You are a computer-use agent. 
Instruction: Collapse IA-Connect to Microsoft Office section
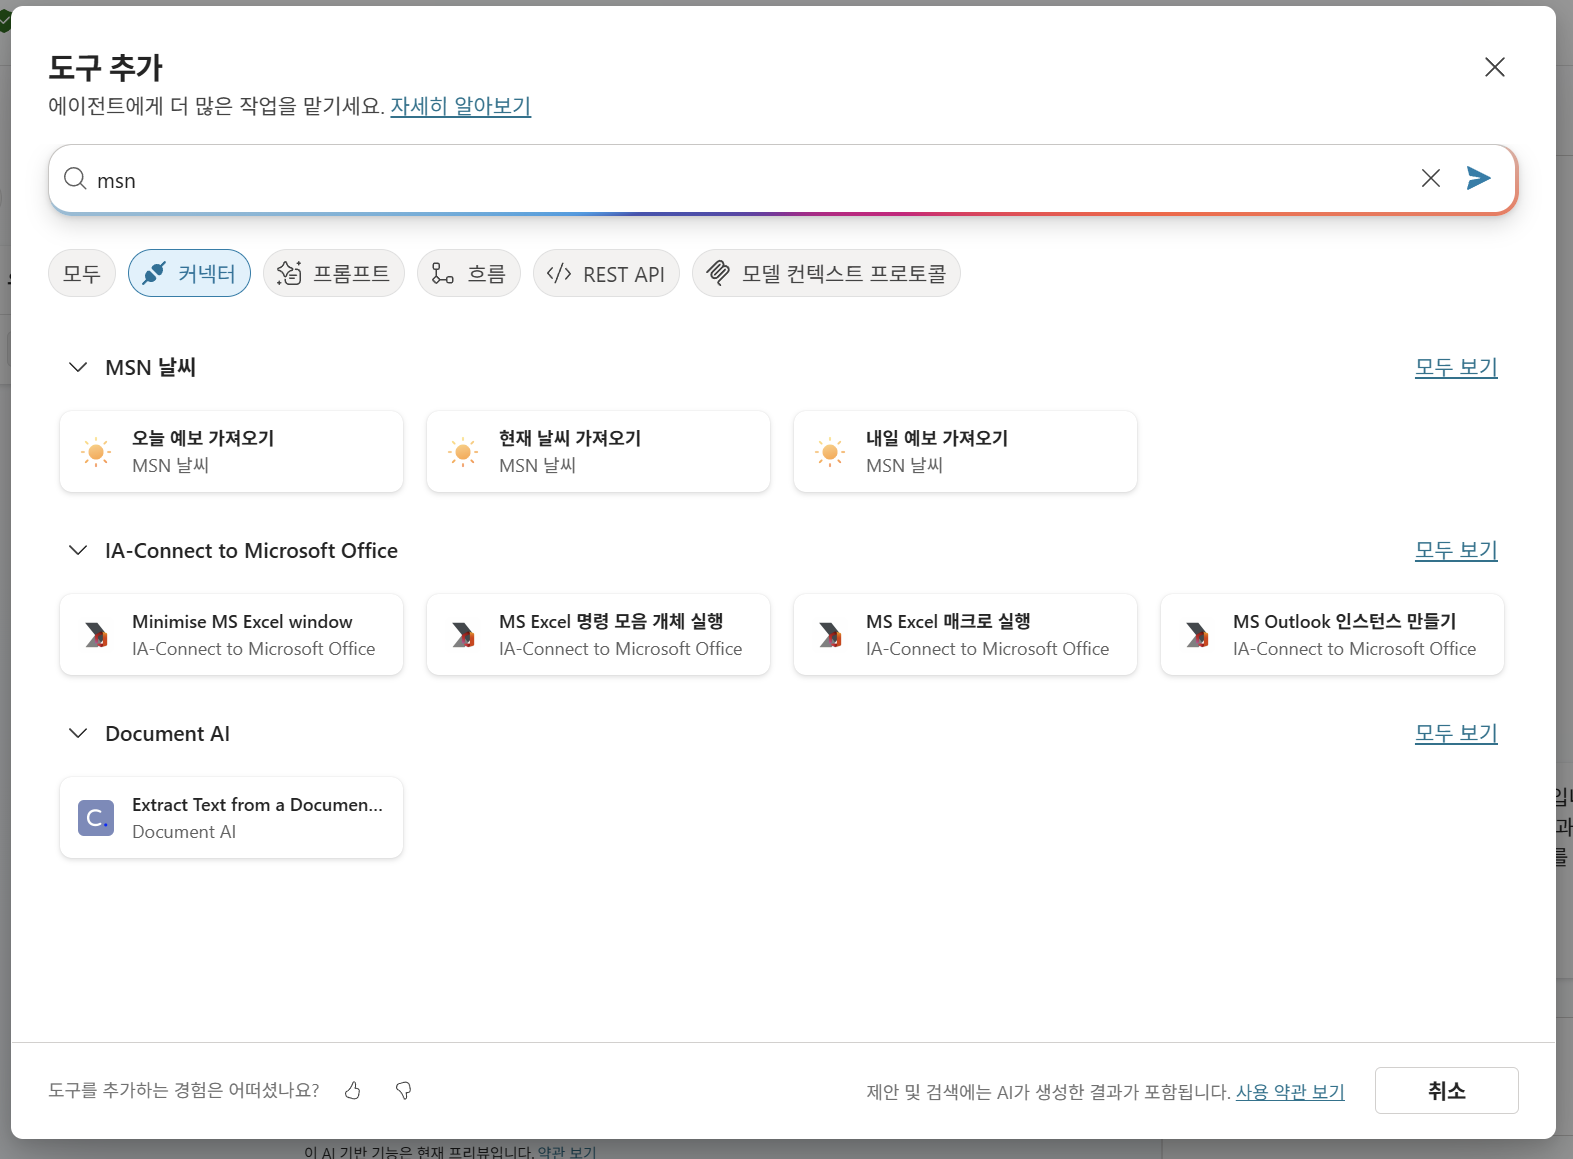78,551
